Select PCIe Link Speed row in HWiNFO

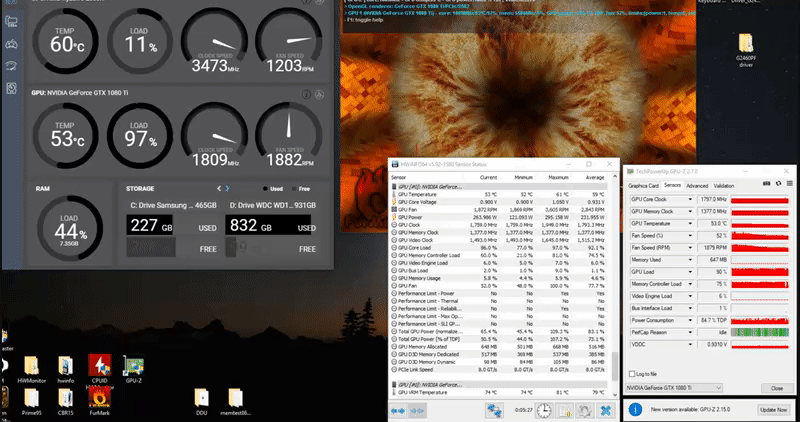[x=499, y=369]
